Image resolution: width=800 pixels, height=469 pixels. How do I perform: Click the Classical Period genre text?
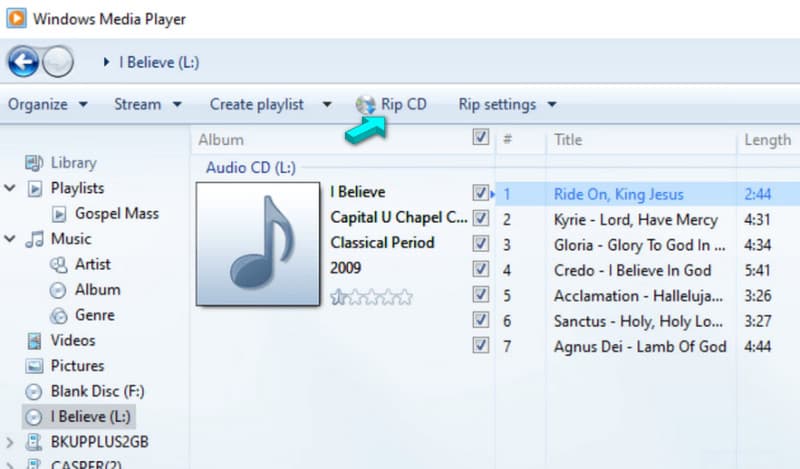pos(382,242)
